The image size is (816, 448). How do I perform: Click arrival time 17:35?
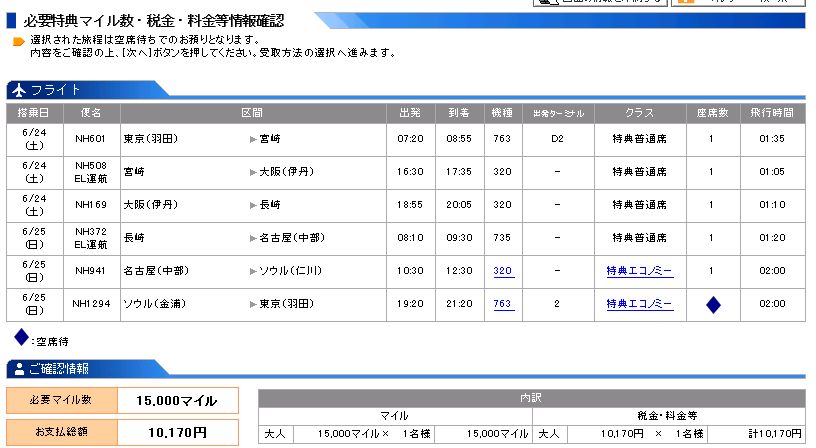click(x=459, y=172)
